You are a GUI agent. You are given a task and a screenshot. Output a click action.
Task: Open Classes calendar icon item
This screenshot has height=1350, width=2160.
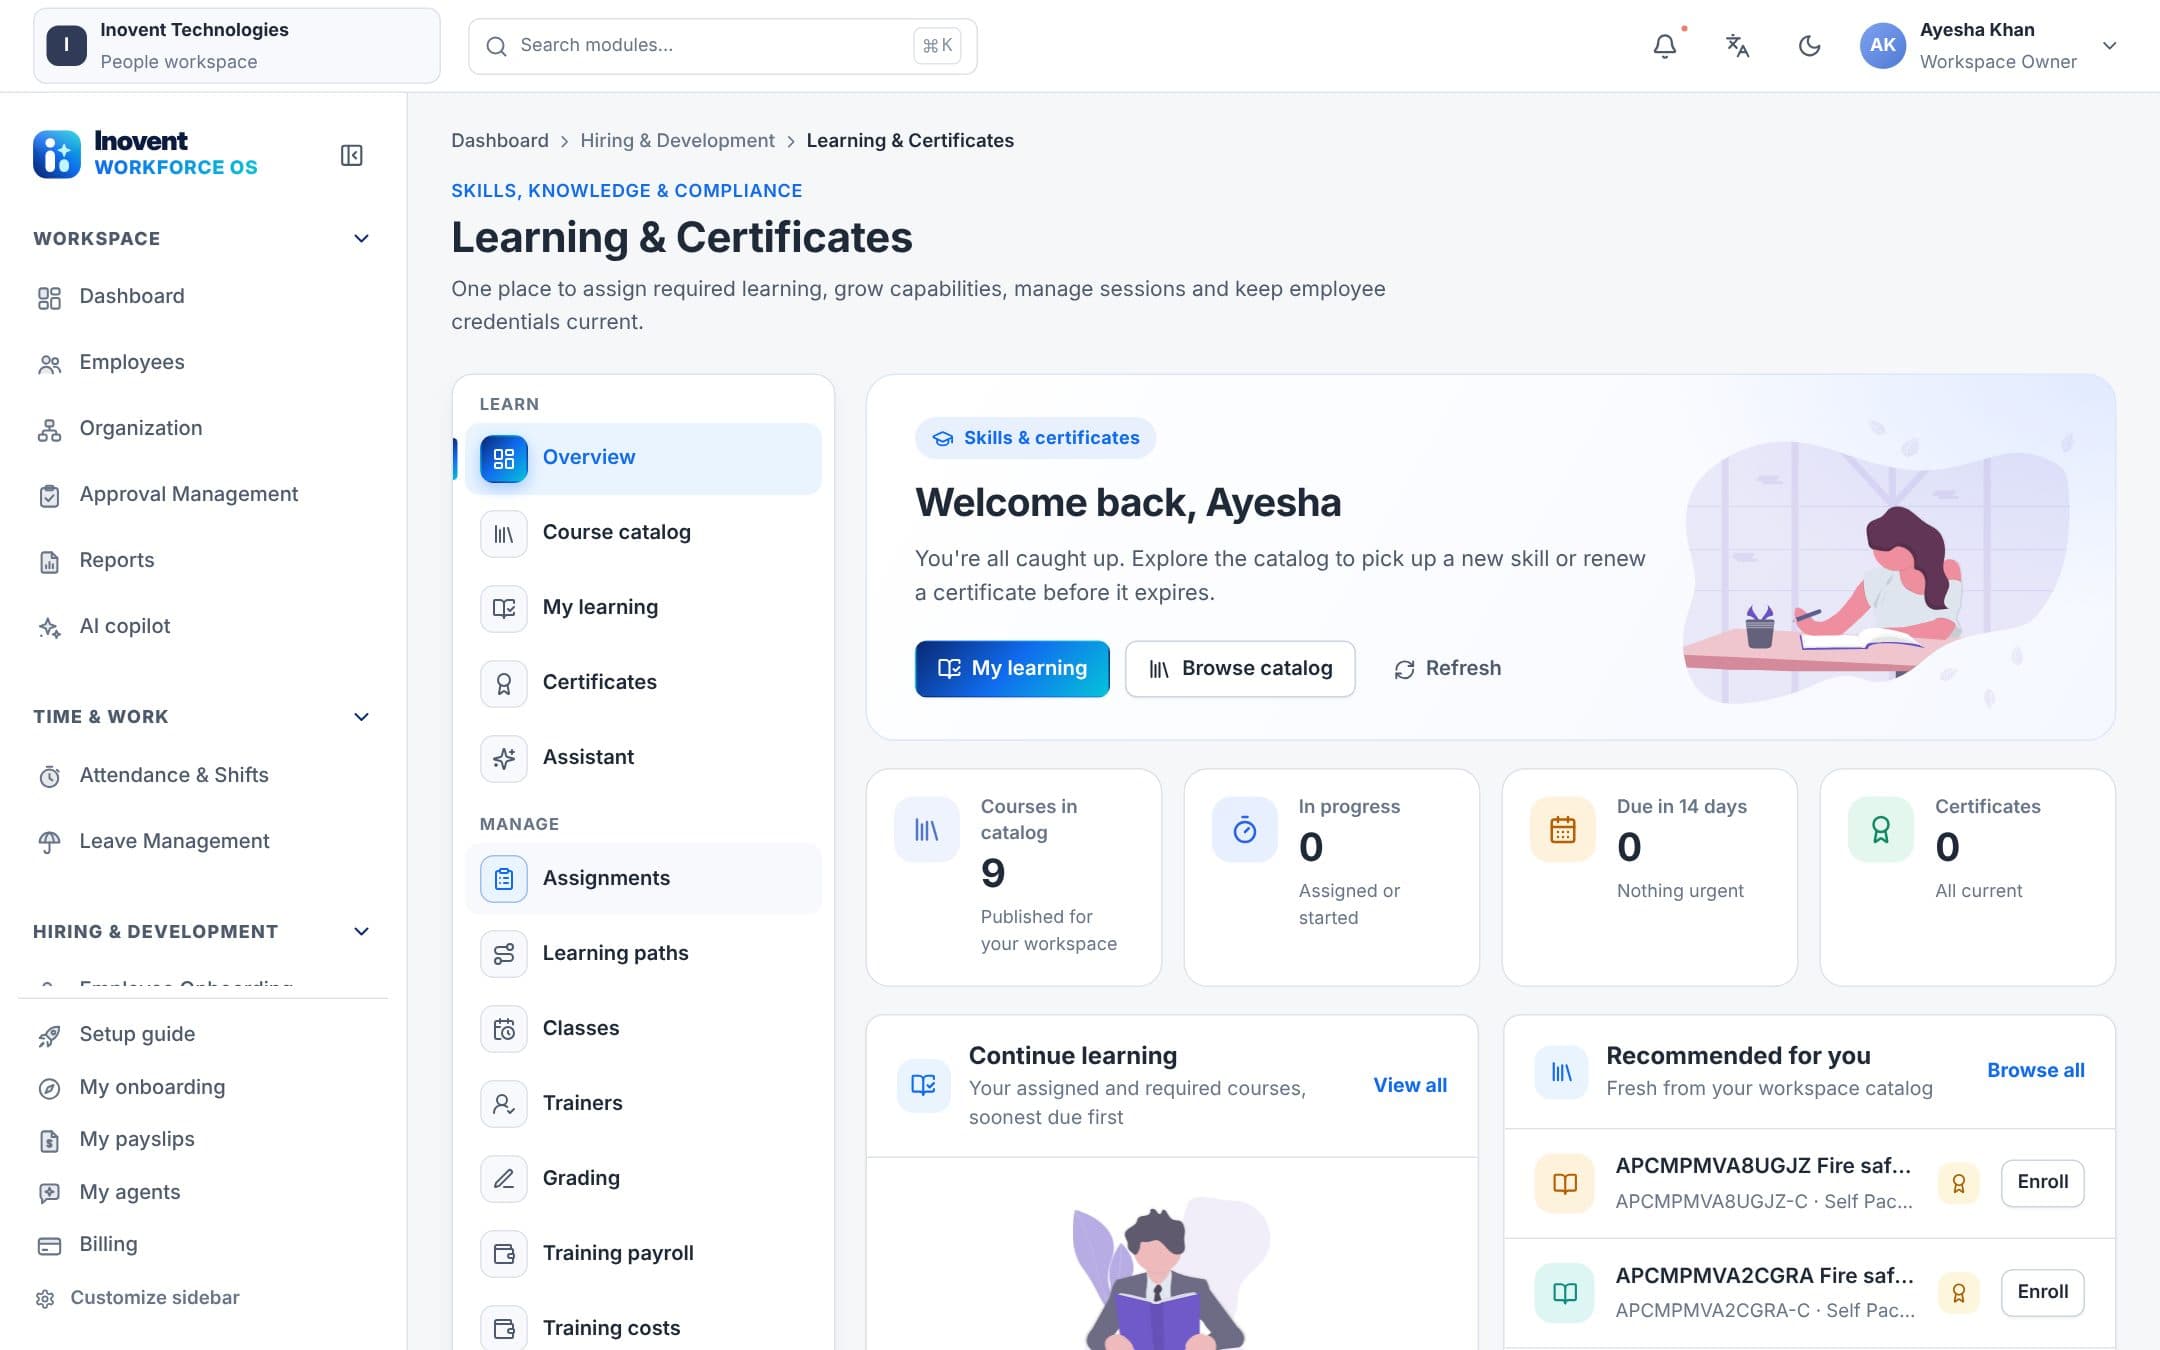503,1029
